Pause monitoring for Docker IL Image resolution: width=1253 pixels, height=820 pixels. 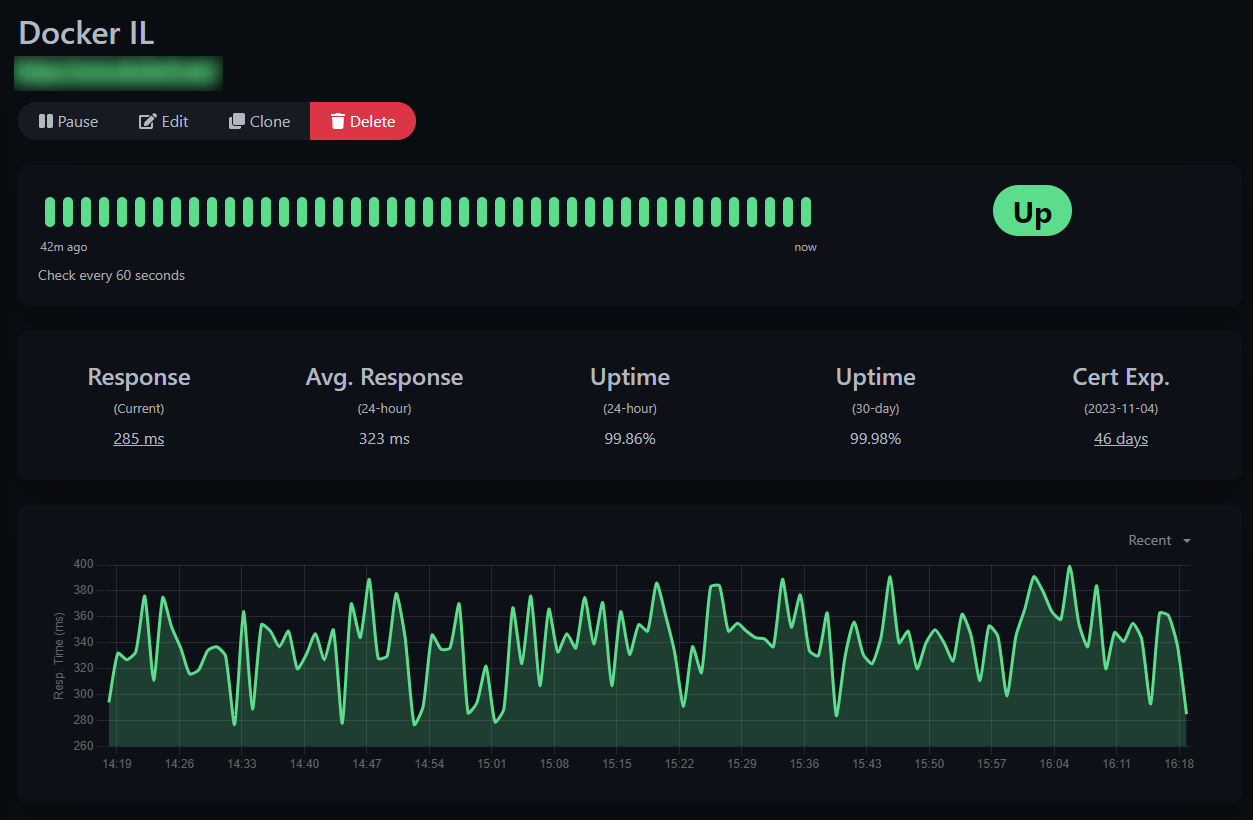[68, 121]
